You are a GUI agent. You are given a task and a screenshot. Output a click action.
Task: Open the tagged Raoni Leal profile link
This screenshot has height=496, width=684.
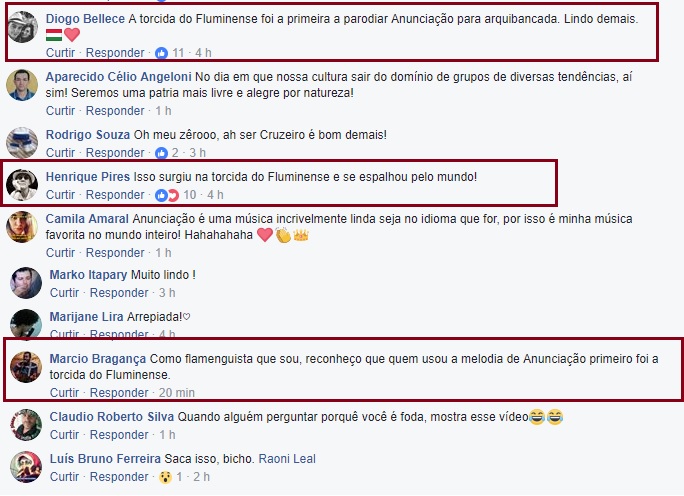pos(287,459)
